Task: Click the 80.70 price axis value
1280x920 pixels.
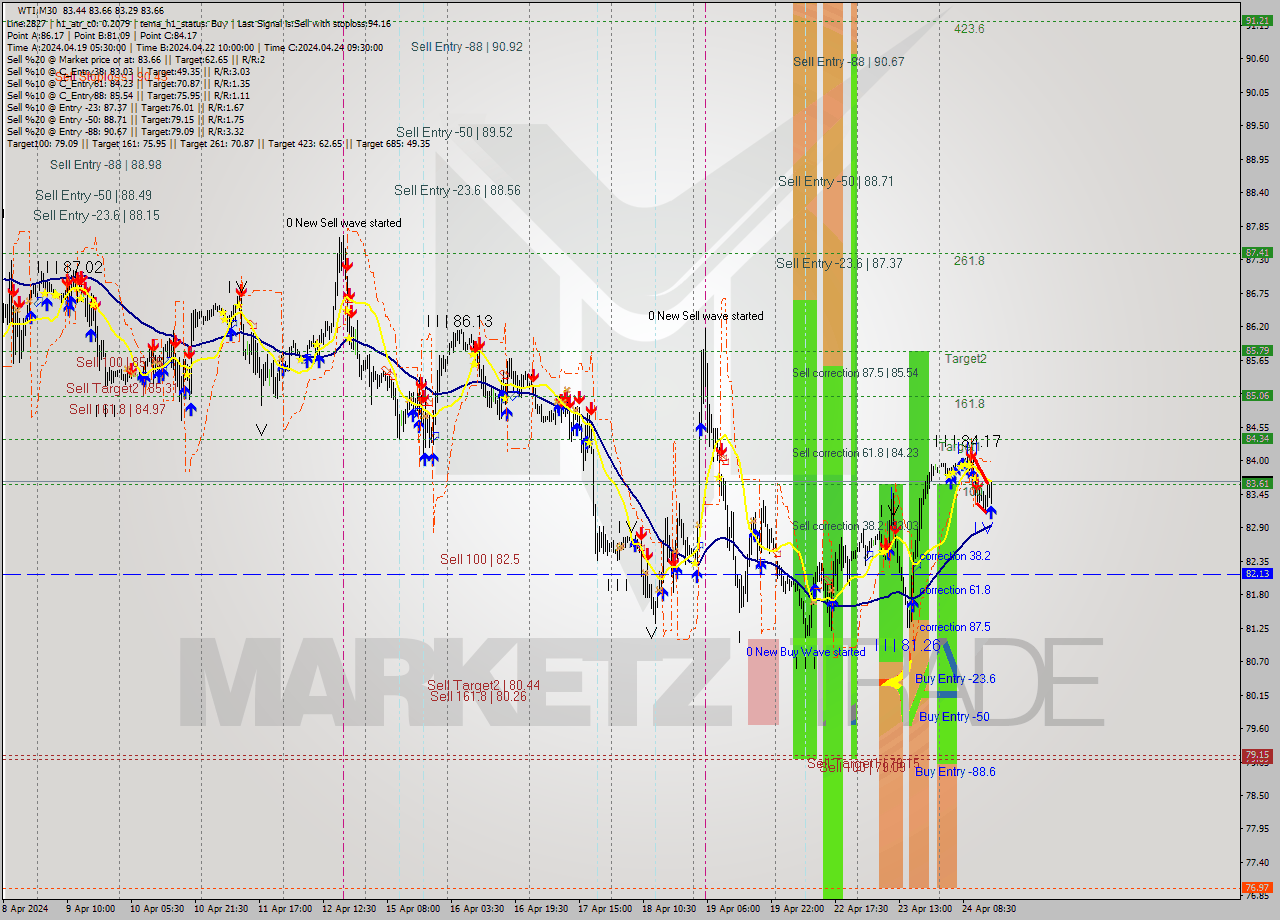Action: [1256, 662]
